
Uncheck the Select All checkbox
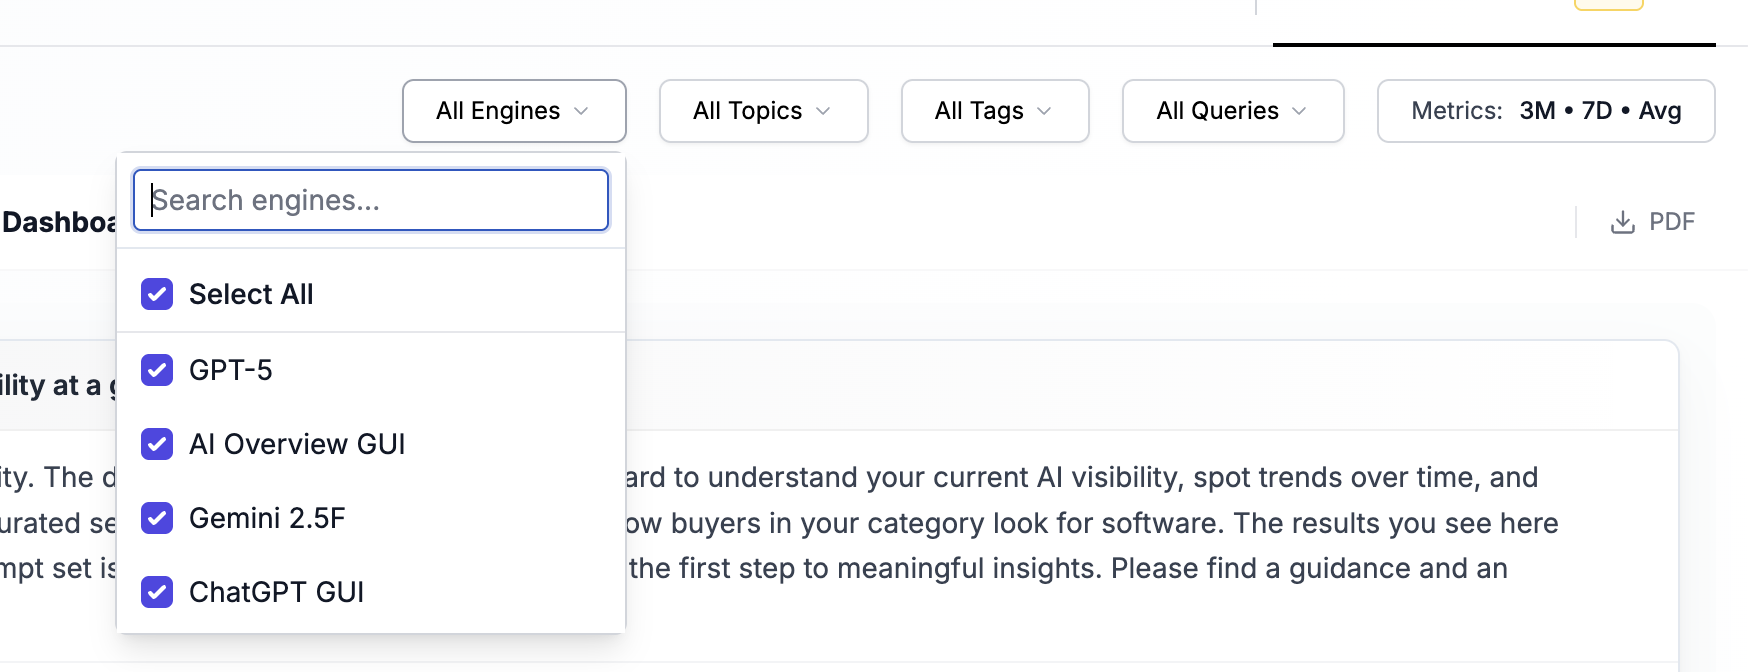157,294
